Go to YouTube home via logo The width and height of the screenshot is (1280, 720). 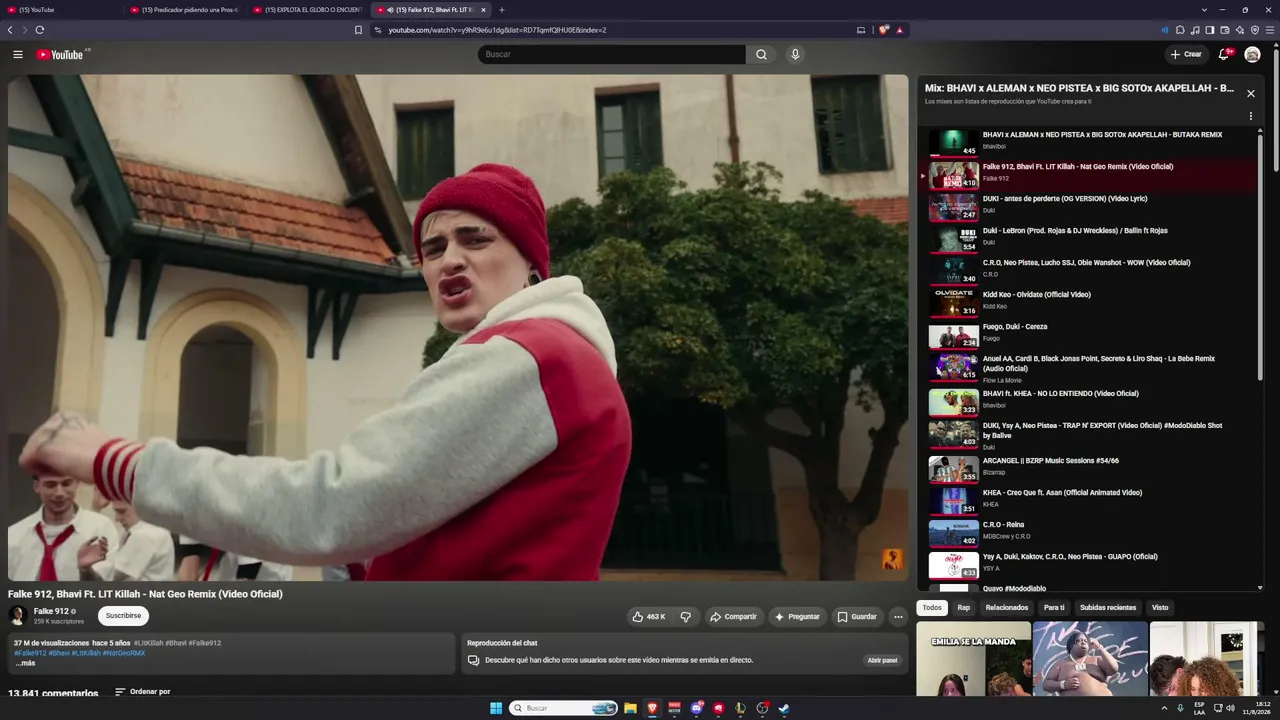coord(60,54)
